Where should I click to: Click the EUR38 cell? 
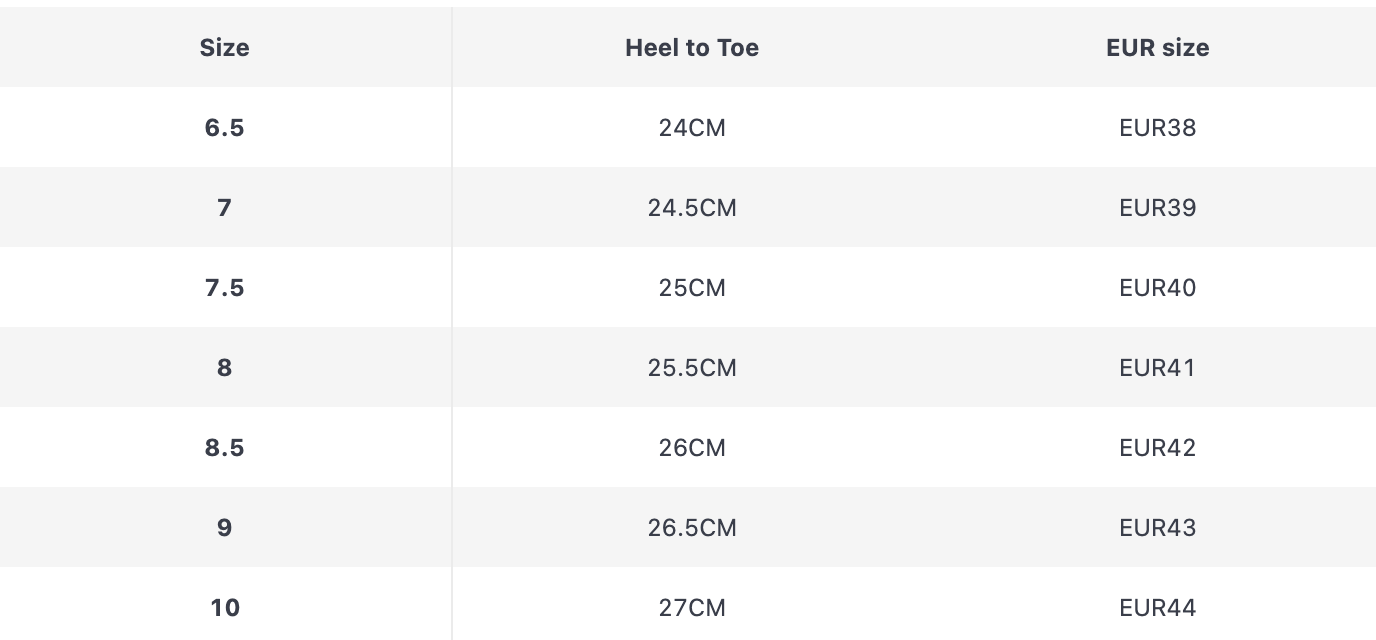point(1157,128)
